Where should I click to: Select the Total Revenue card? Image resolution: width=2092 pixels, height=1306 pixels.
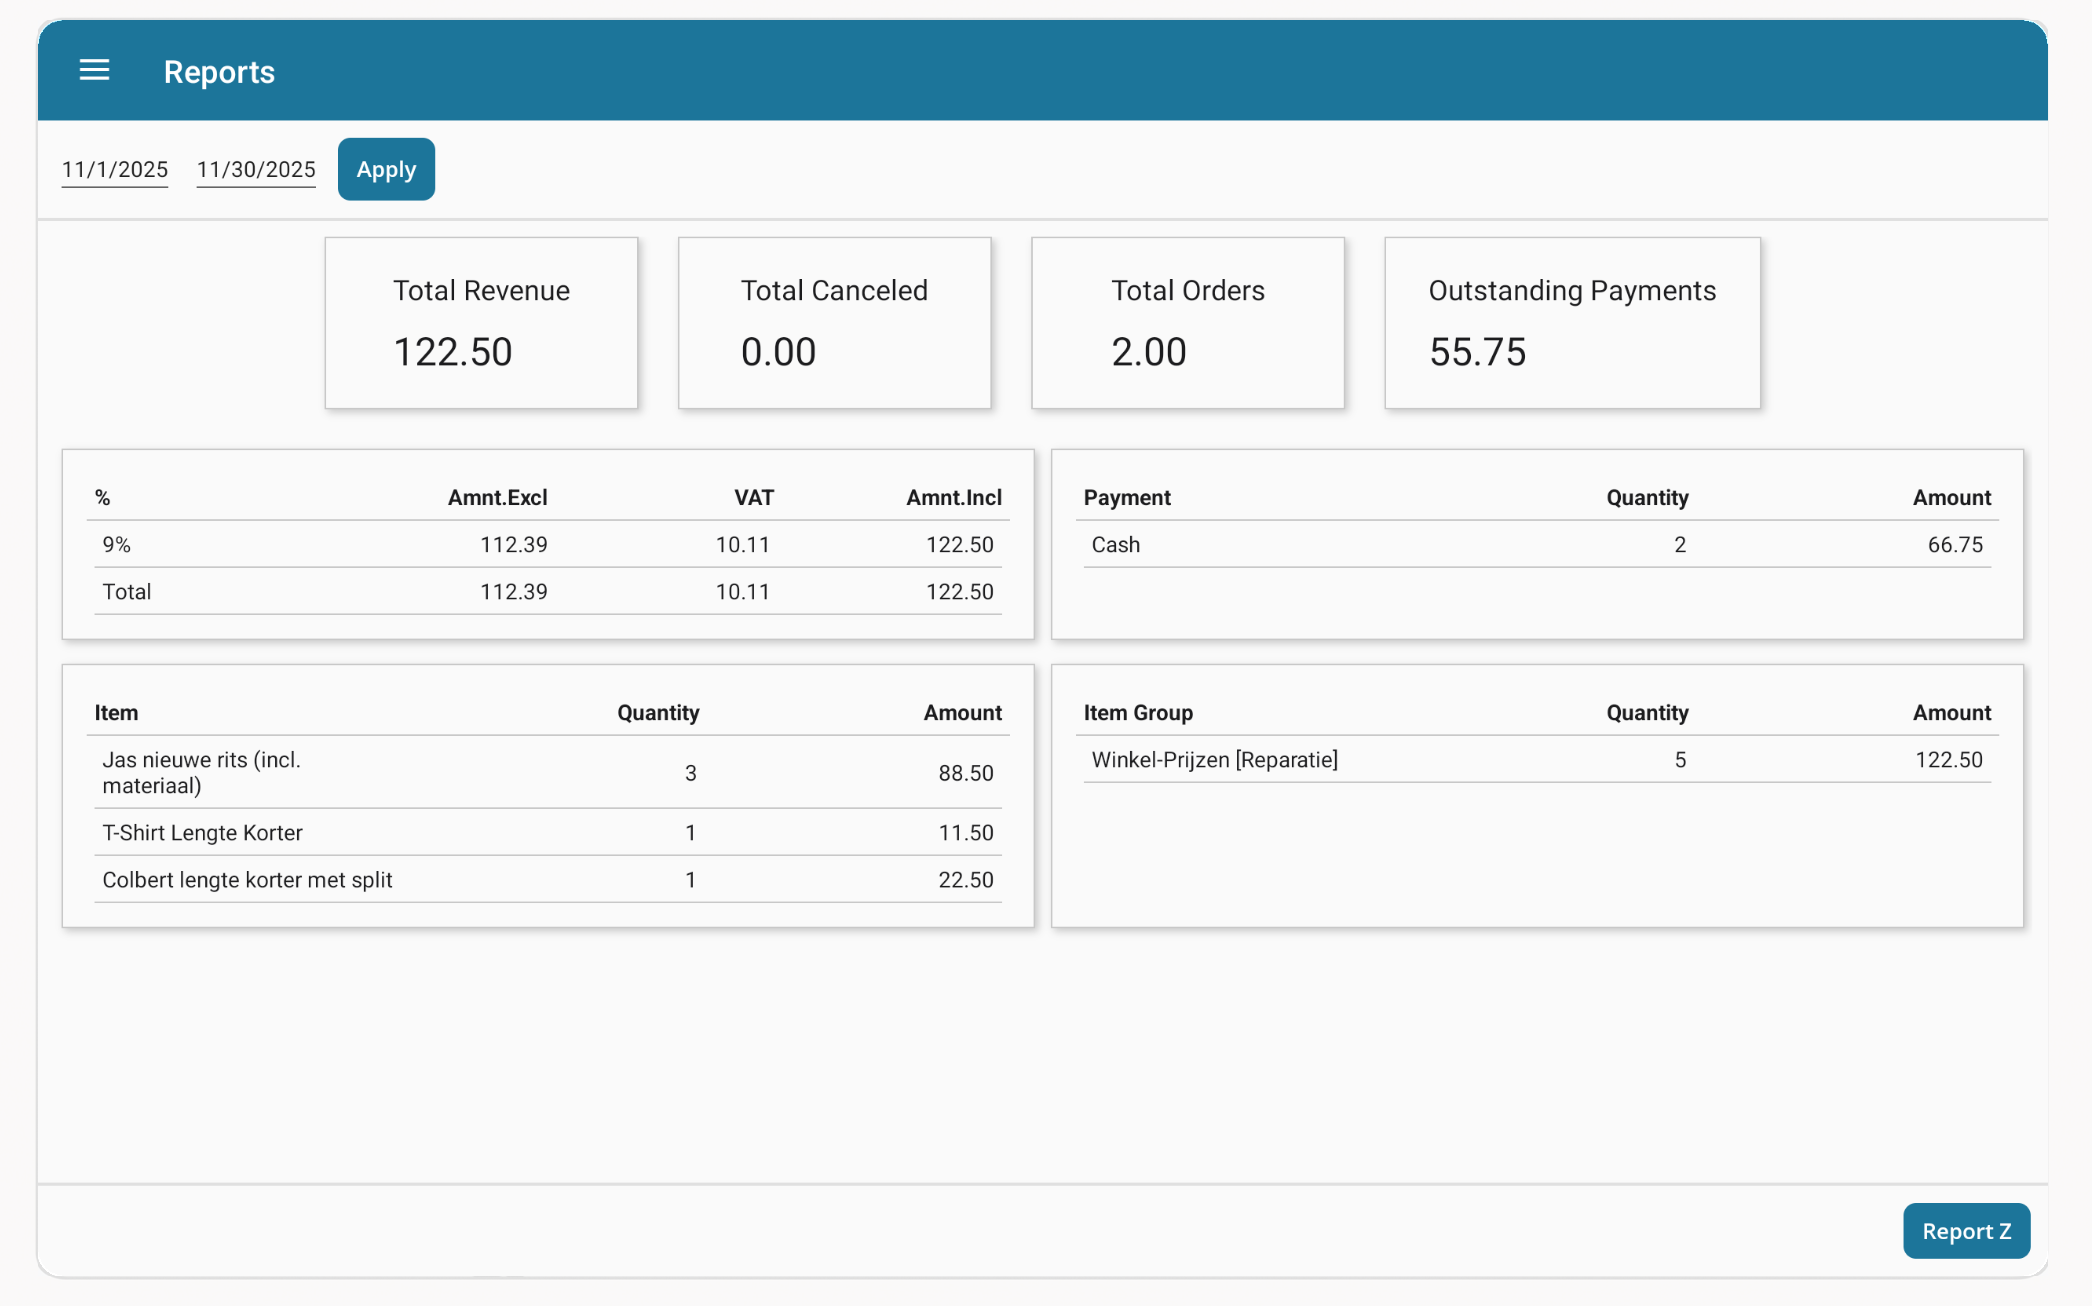coord(481,322)
